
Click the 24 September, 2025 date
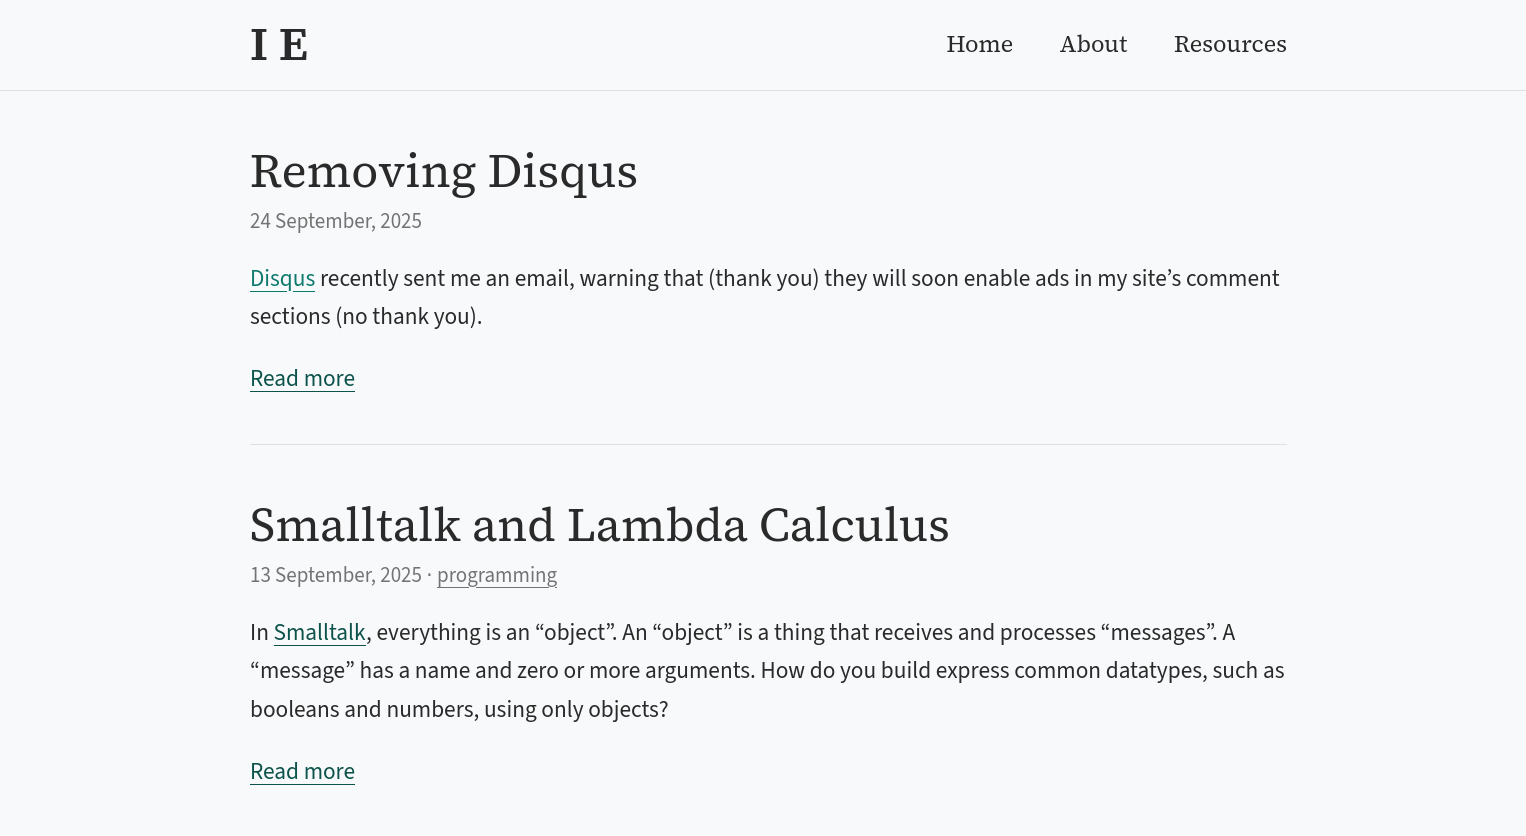pyautogui.click(x=336, y=221)
